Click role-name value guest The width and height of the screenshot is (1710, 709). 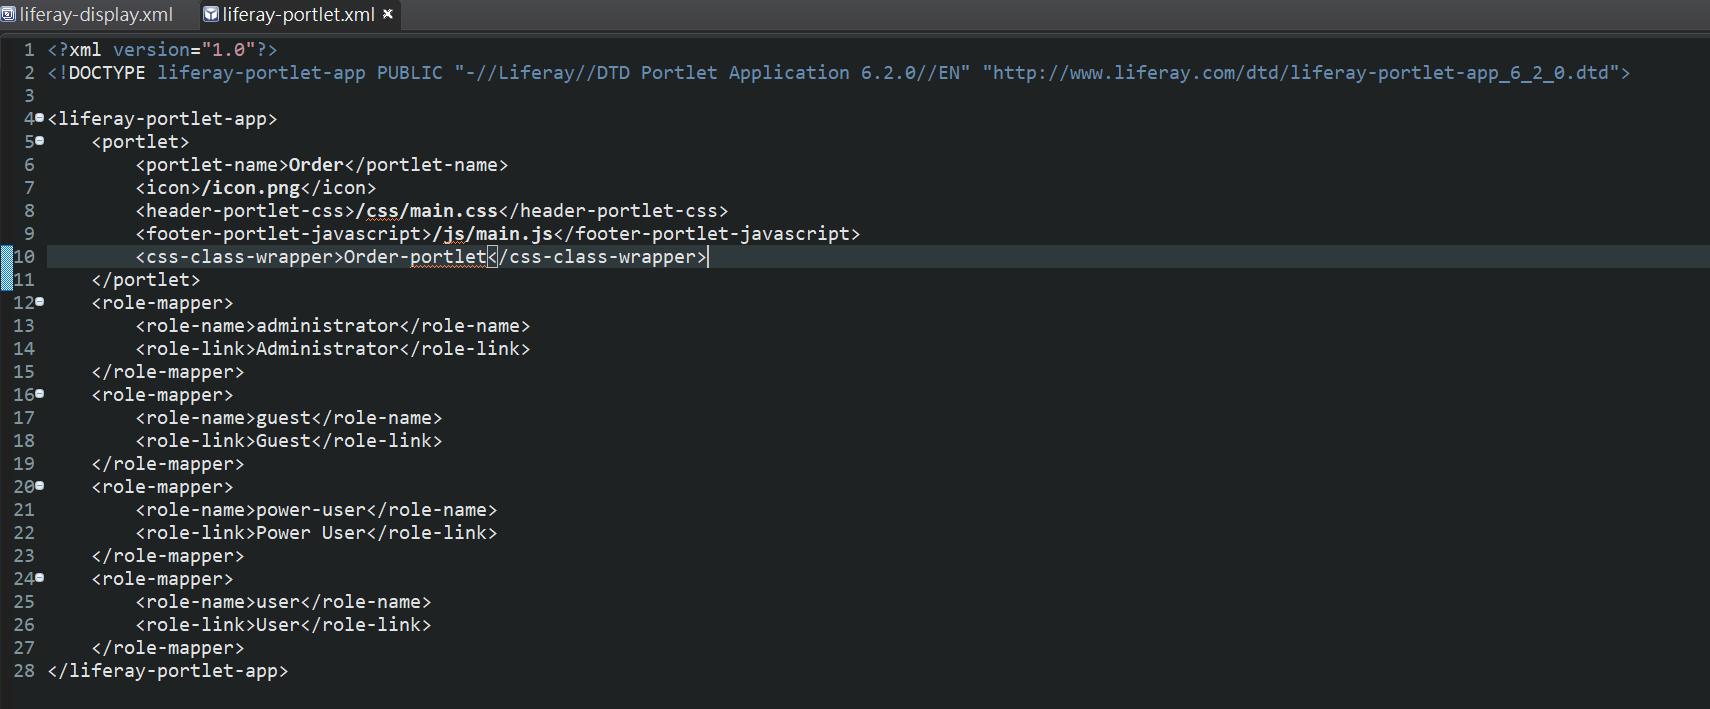click(284, 418)
